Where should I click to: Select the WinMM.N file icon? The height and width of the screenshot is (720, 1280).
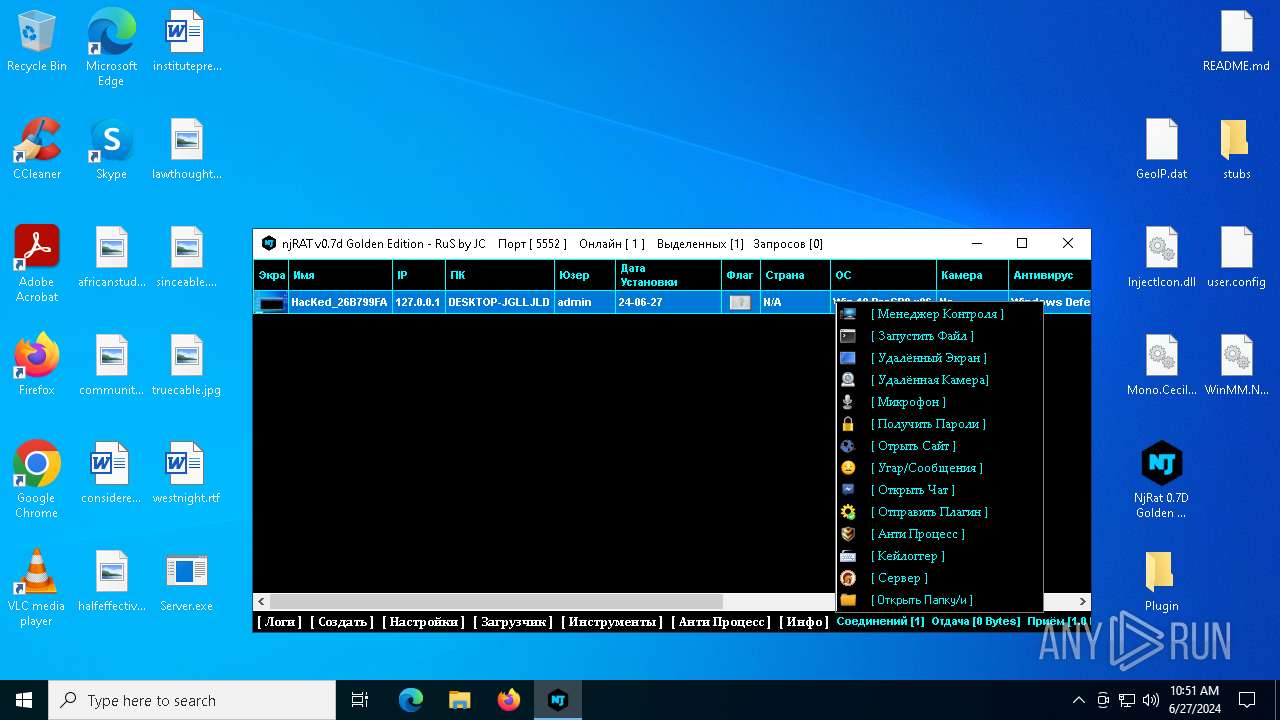pyautogui.click(x=1236, y=364)
